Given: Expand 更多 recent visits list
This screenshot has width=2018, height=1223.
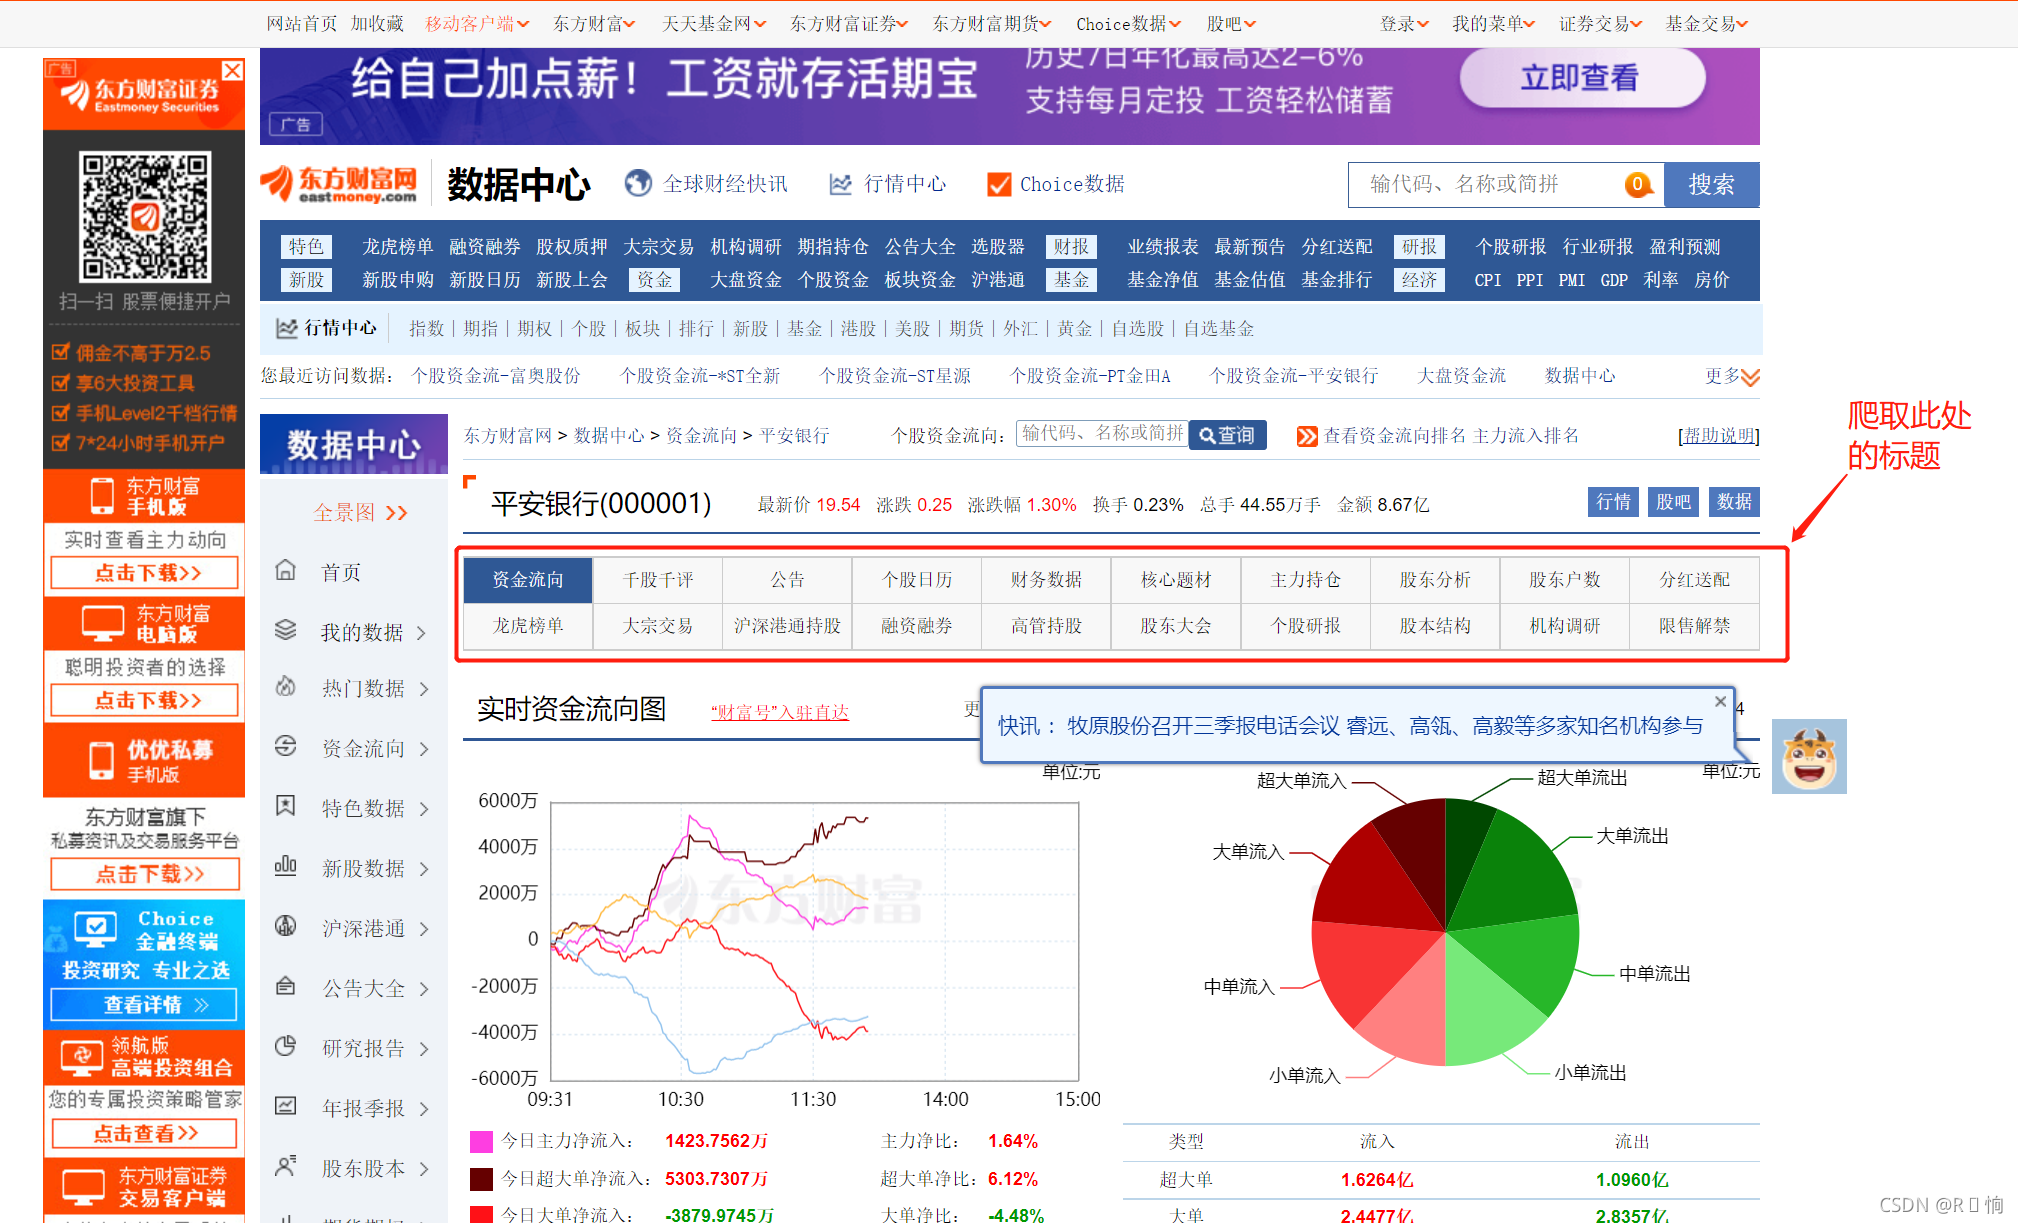Looking at the screenshot, I should [1732, 376].
